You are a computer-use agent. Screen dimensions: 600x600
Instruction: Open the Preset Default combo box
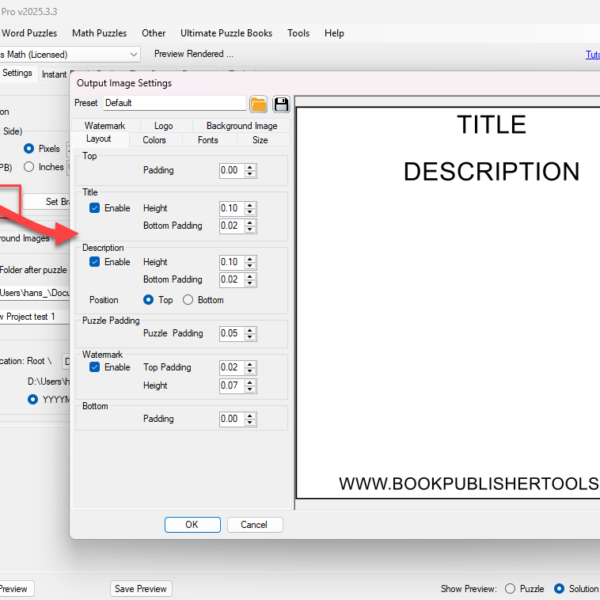coord(174,103)
